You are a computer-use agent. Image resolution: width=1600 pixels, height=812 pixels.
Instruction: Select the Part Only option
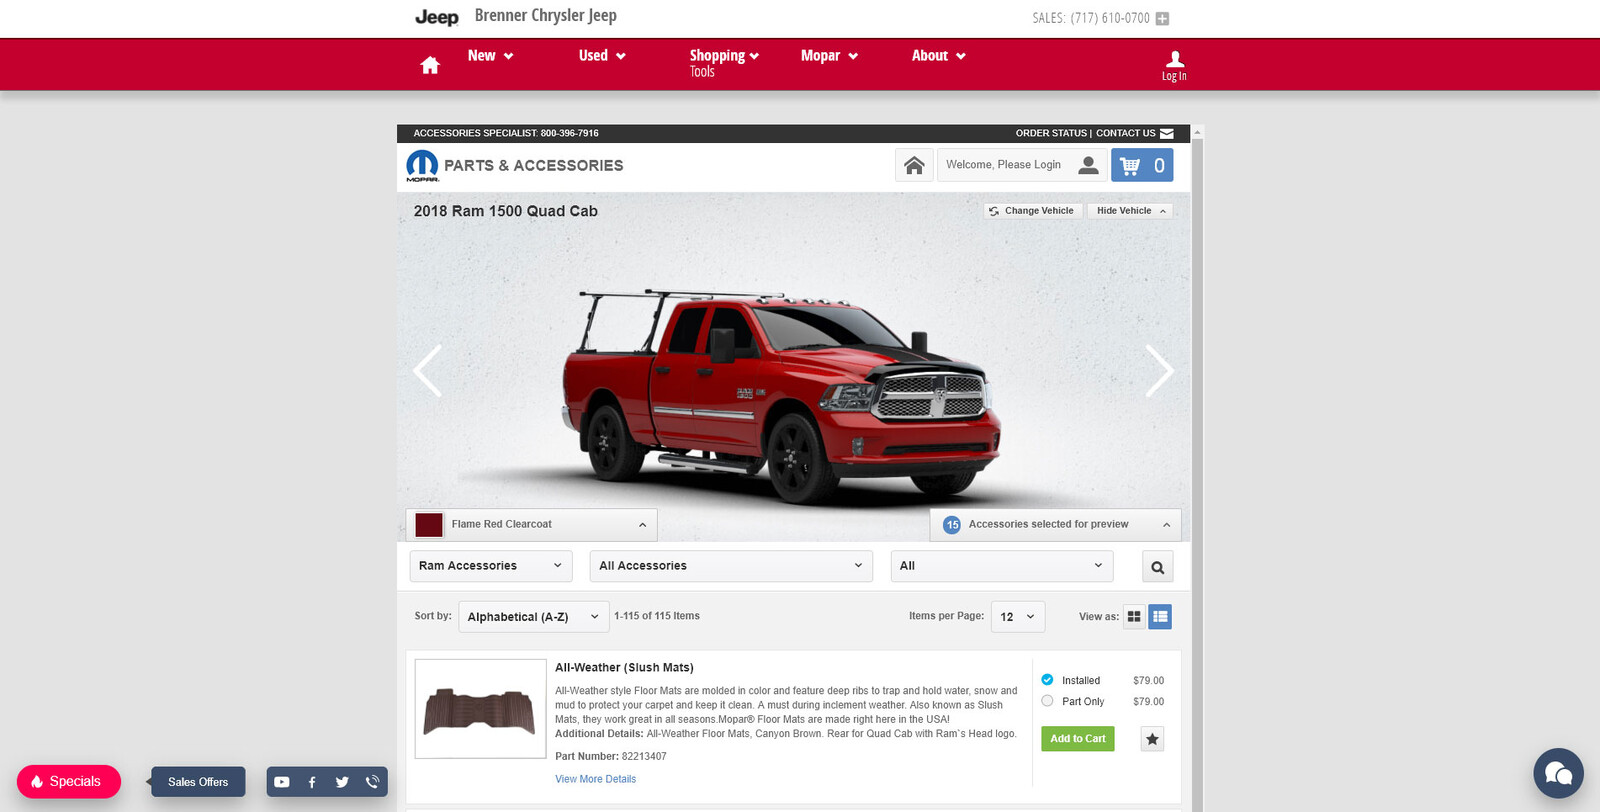[1047, 701]
